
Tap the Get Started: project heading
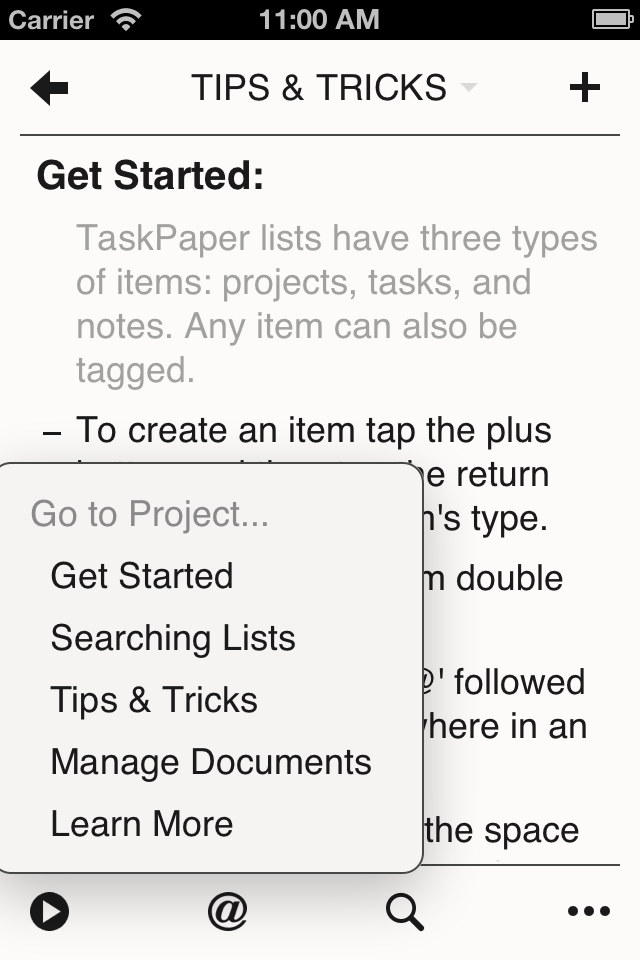[x=151, y=176]
